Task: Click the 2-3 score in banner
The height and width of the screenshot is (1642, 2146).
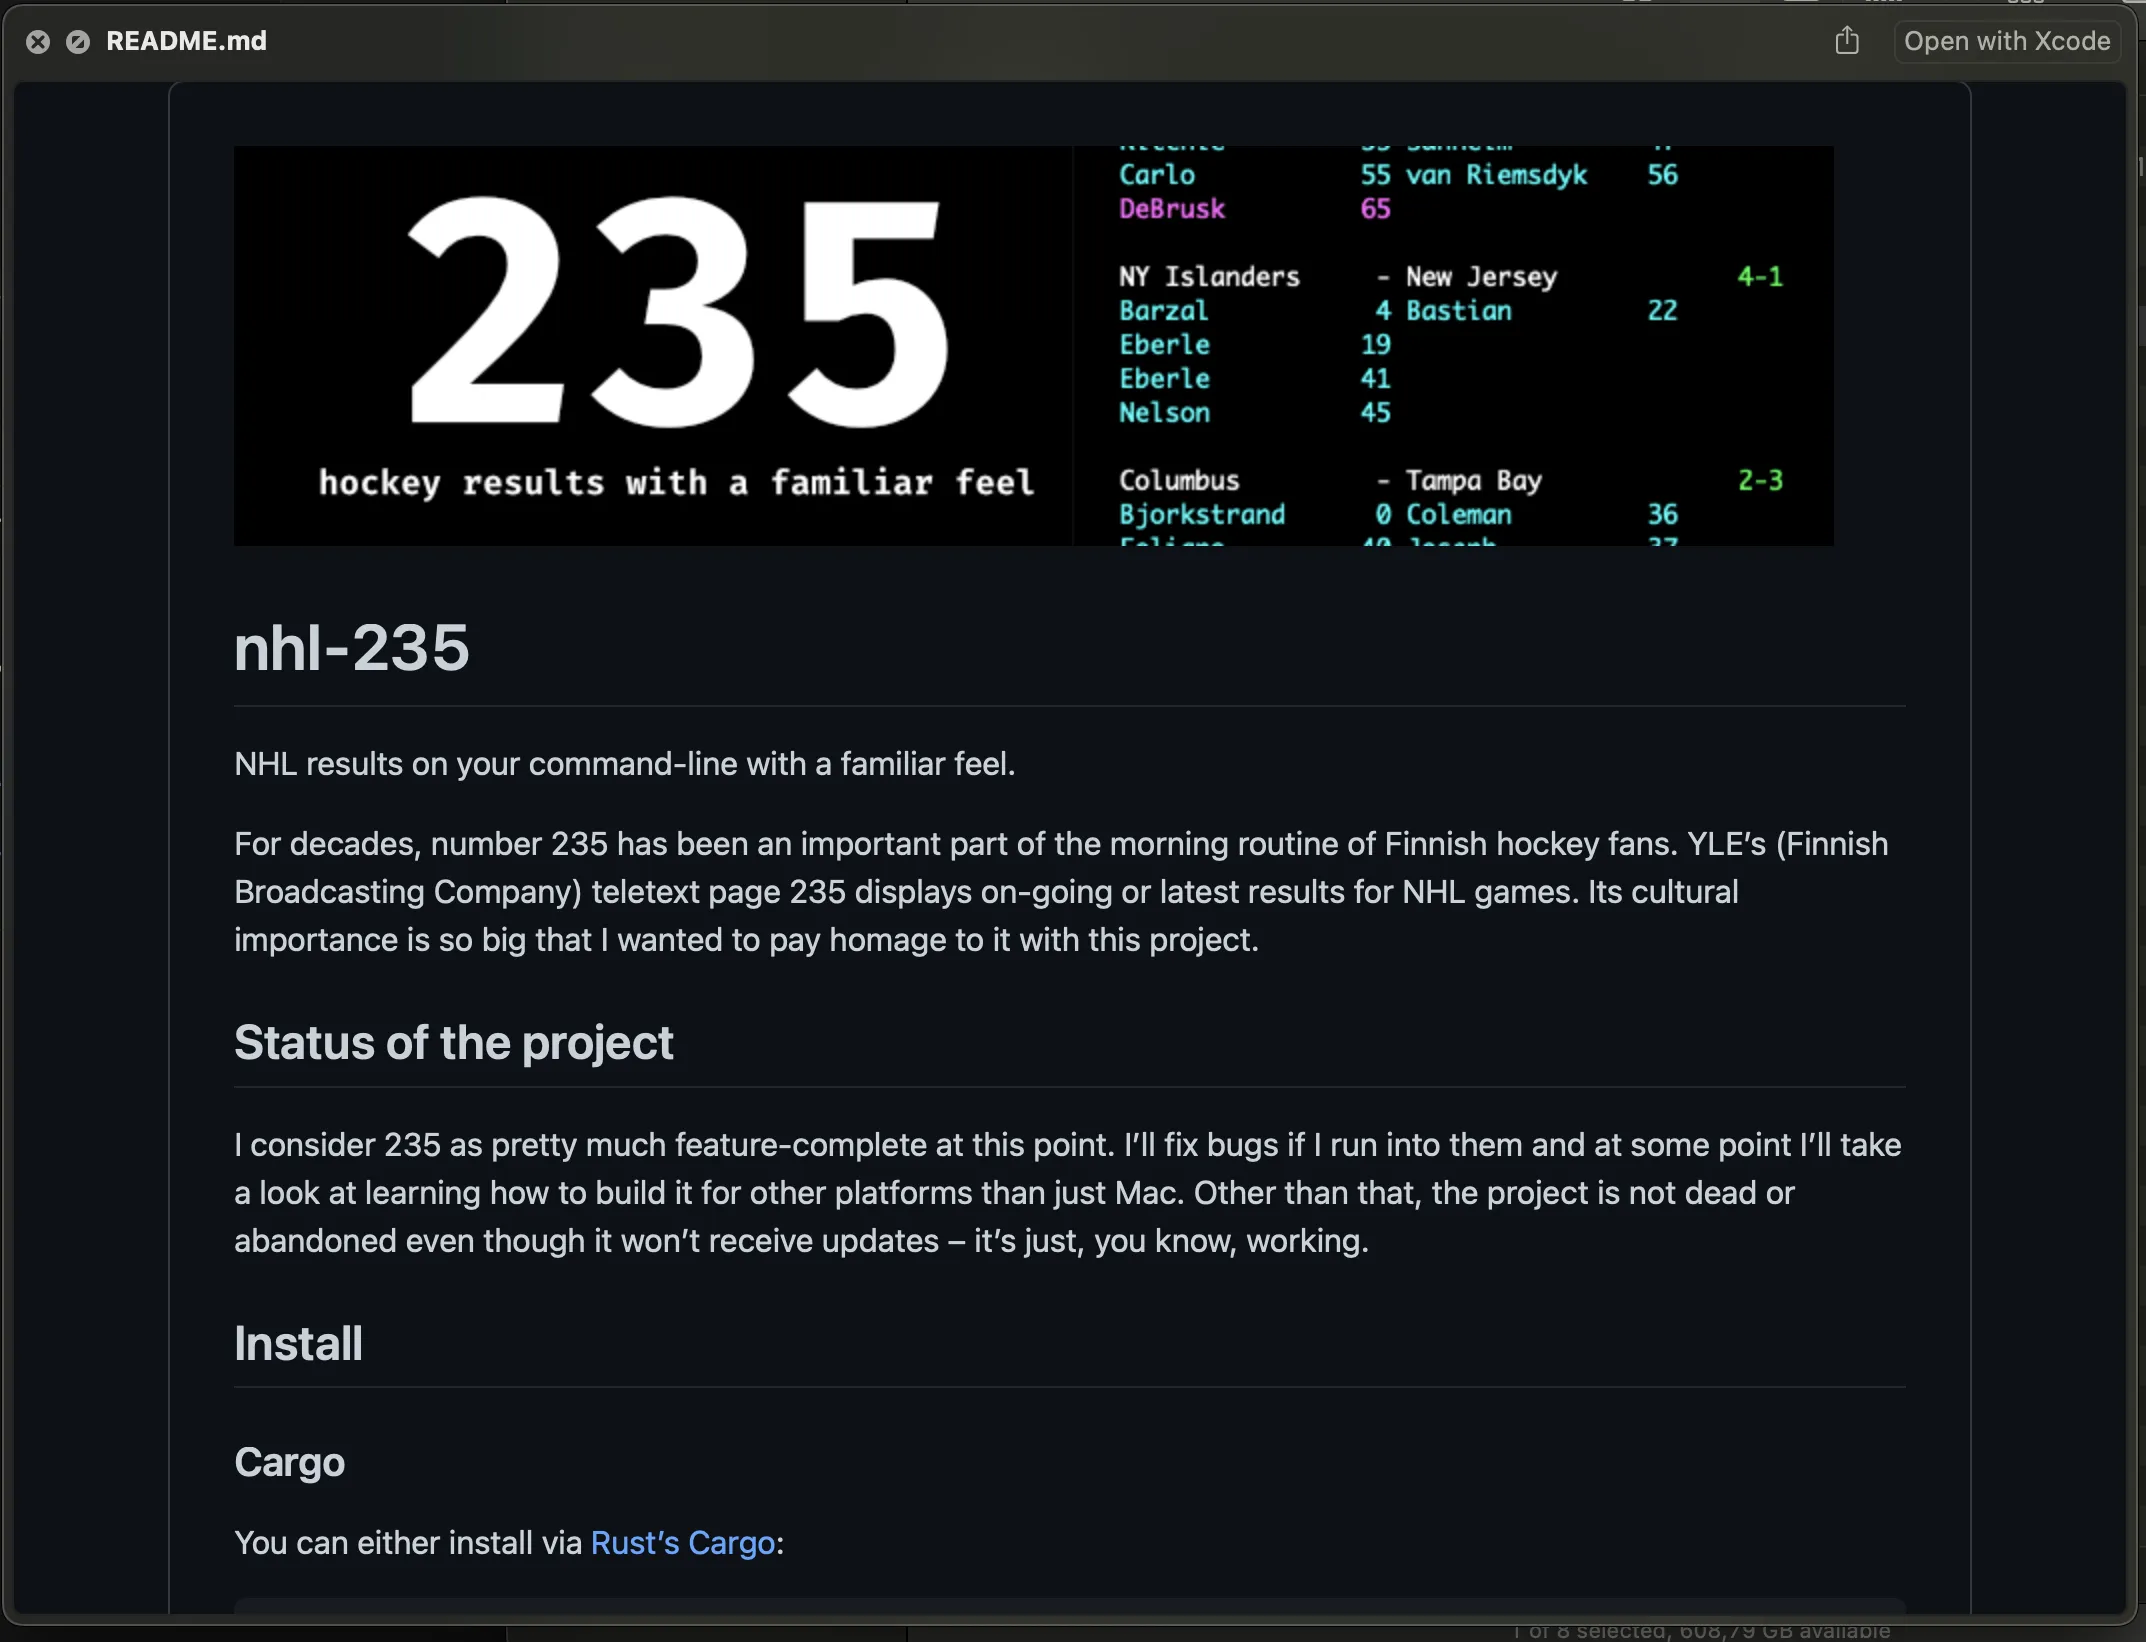Action: [1760, 480]
